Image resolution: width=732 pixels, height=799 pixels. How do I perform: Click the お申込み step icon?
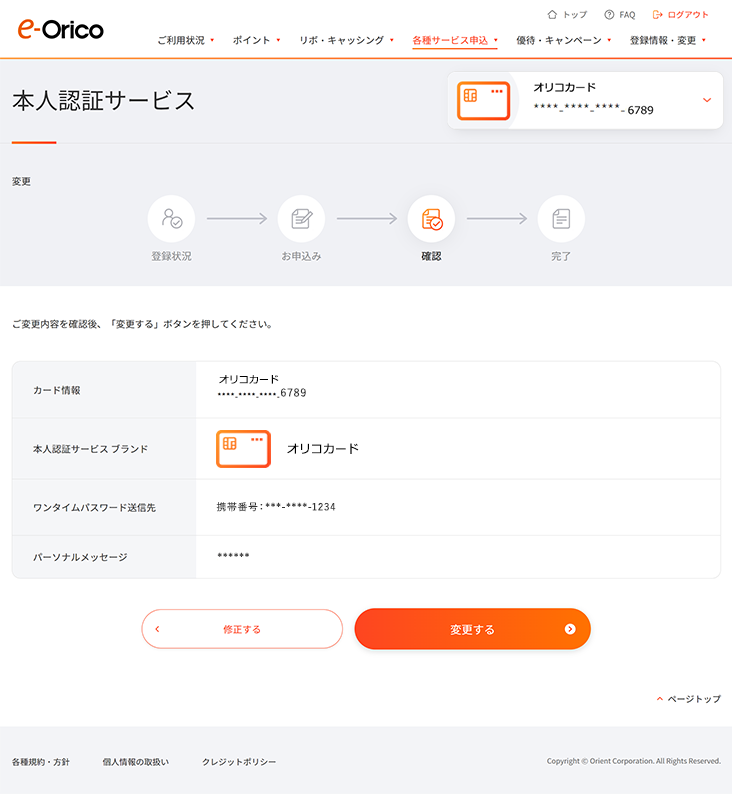click(301, 219)
